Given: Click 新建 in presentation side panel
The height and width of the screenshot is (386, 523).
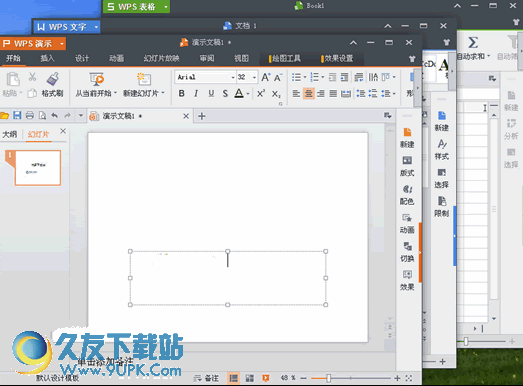Looking at the screenshot, I should click(407, 137).
